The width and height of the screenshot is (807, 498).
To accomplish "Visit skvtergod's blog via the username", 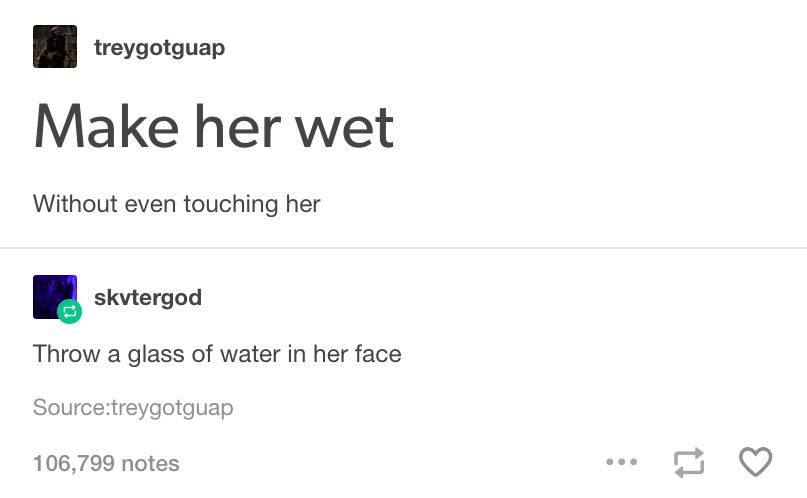I will (x=148, y=297).
